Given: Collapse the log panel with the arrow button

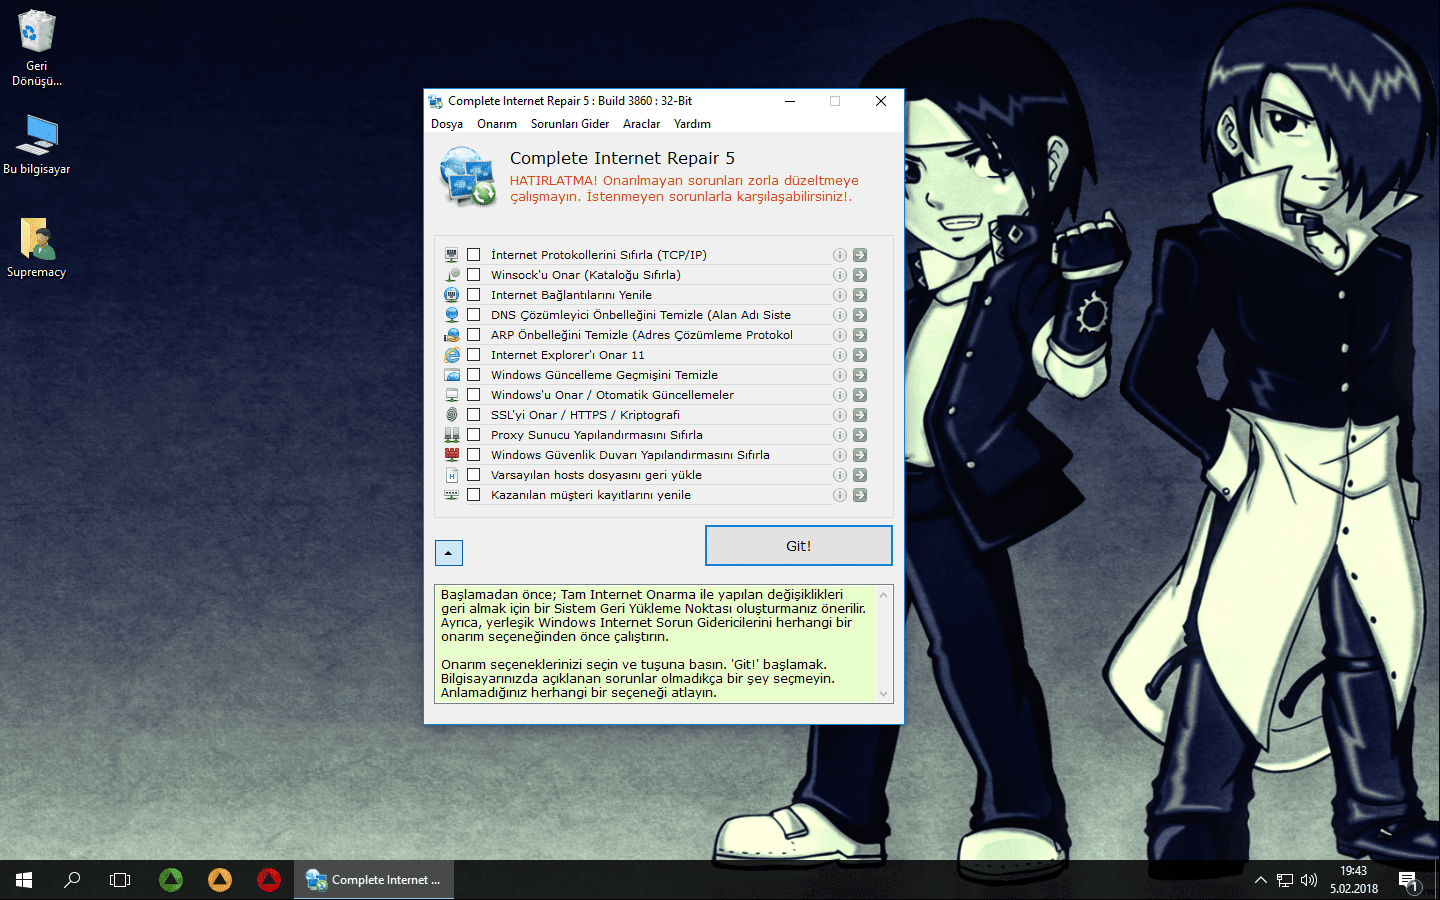Looking at the screenshot, I should [x=449, y=553].
